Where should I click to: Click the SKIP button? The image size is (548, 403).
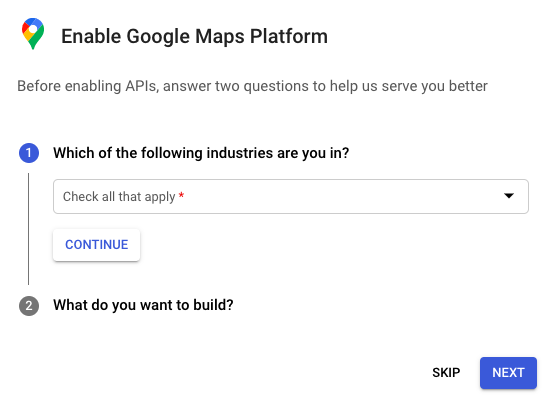(x=446, y=373)
